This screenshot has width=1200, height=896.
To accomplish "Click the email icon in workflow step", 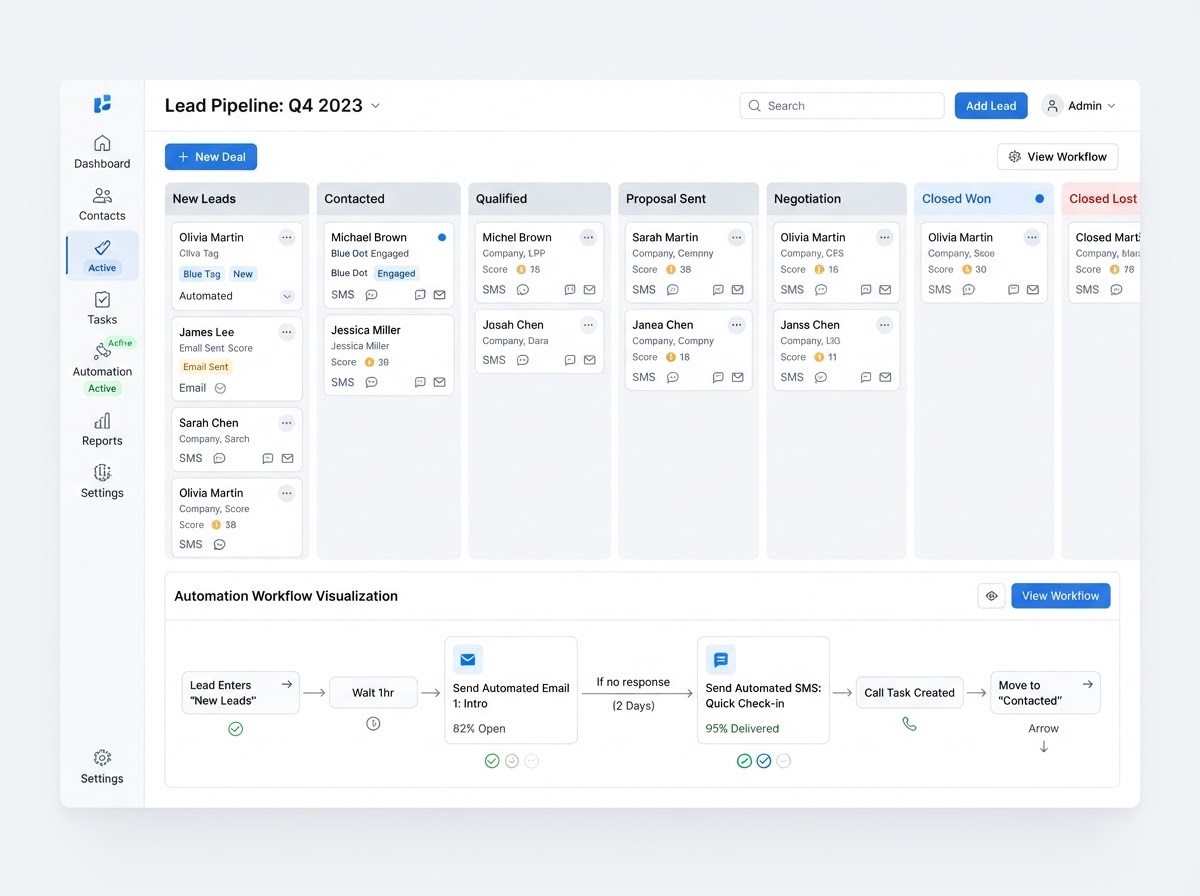I will (467, 659).
